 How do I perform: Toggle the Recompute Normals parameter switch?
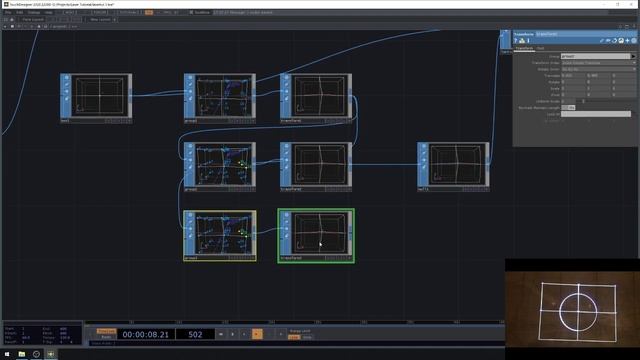tap(568, 108)
